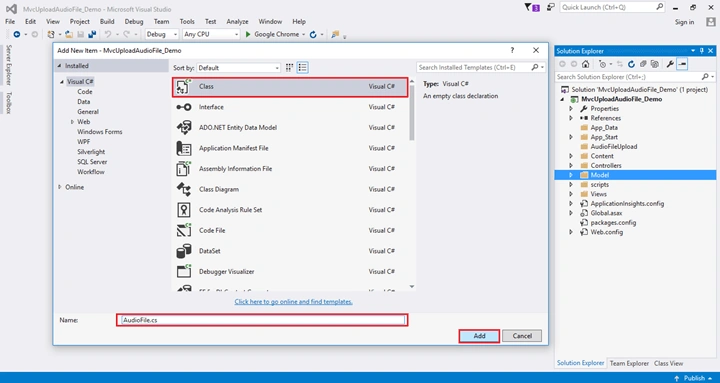Click the Cancel button

[x=522, y=336]
